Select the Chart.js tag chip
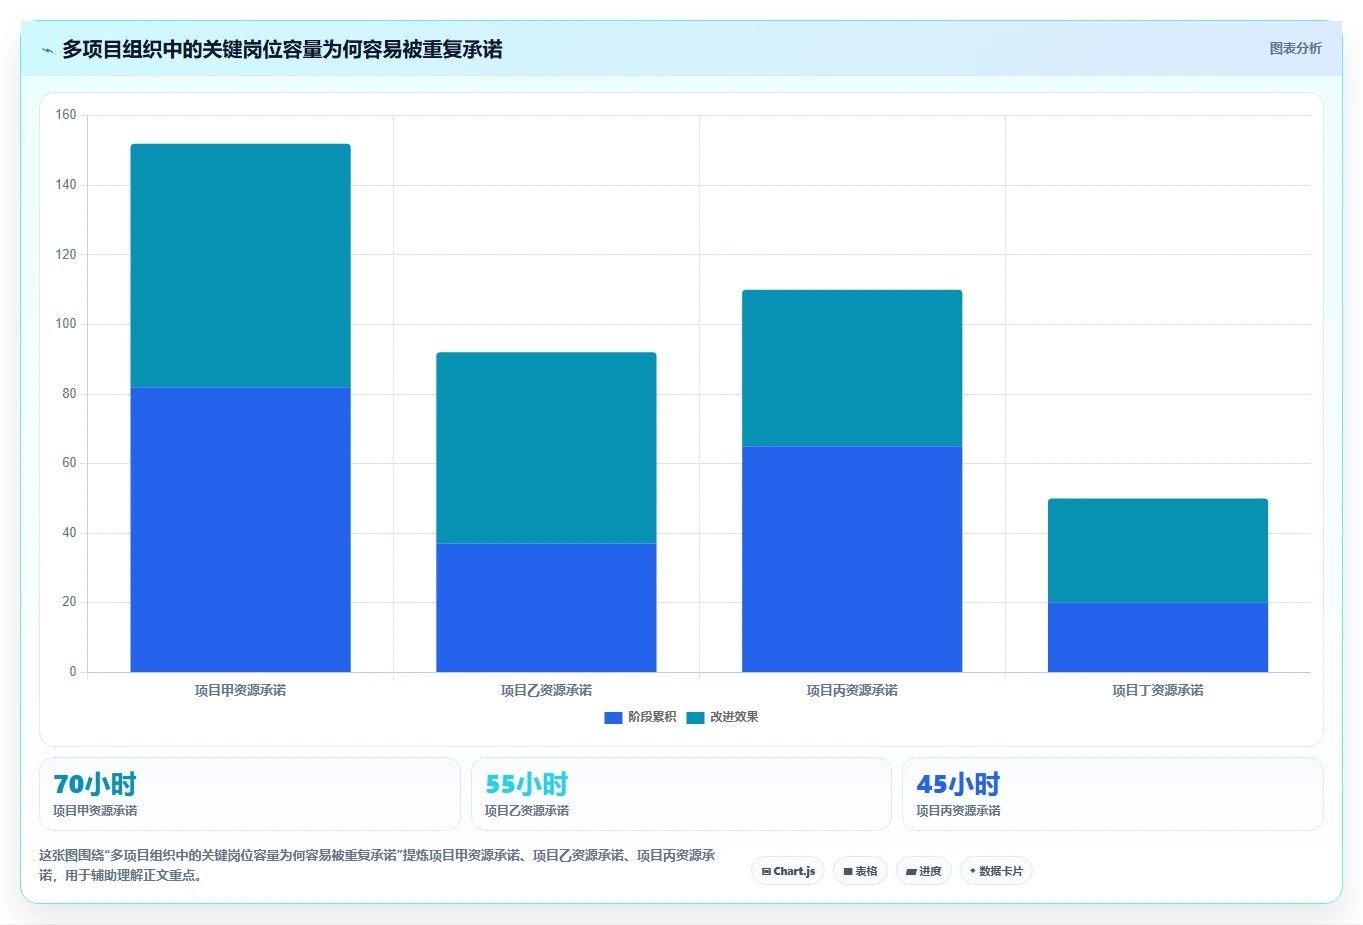The image size is (1363, 925). pos(788,871)
